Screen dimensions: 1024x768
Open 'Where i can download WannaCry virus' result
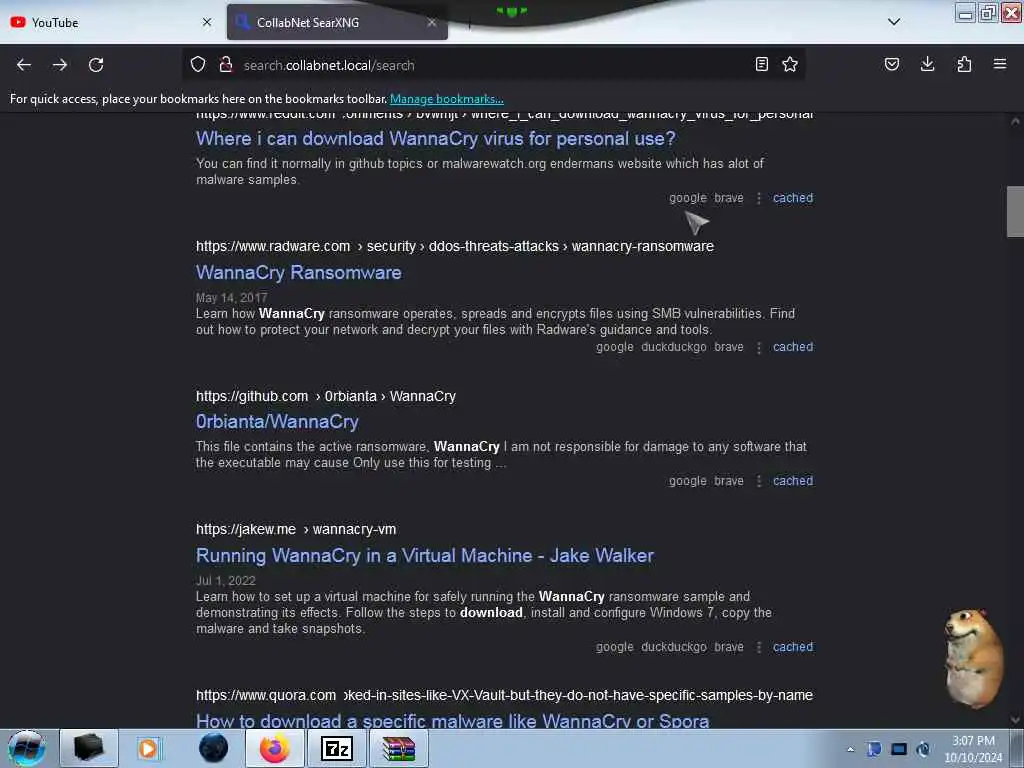click(x=436, y=138)
